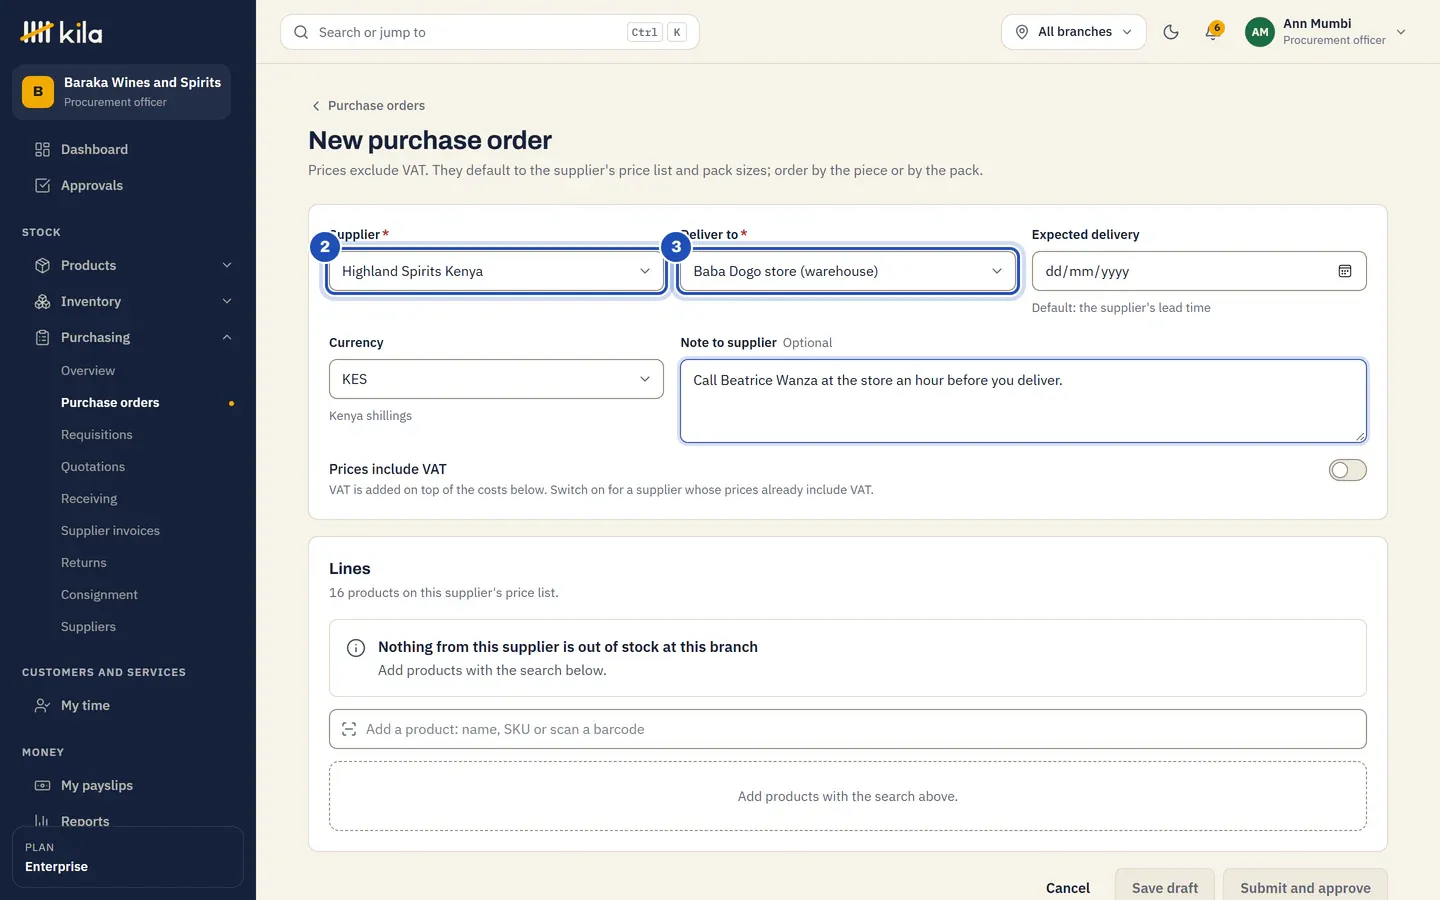The height and width of the screenshot is (900, 1440).
Task: Open the Deliver to dropdown
Action: pyautogui.click(x=847, y=271)
